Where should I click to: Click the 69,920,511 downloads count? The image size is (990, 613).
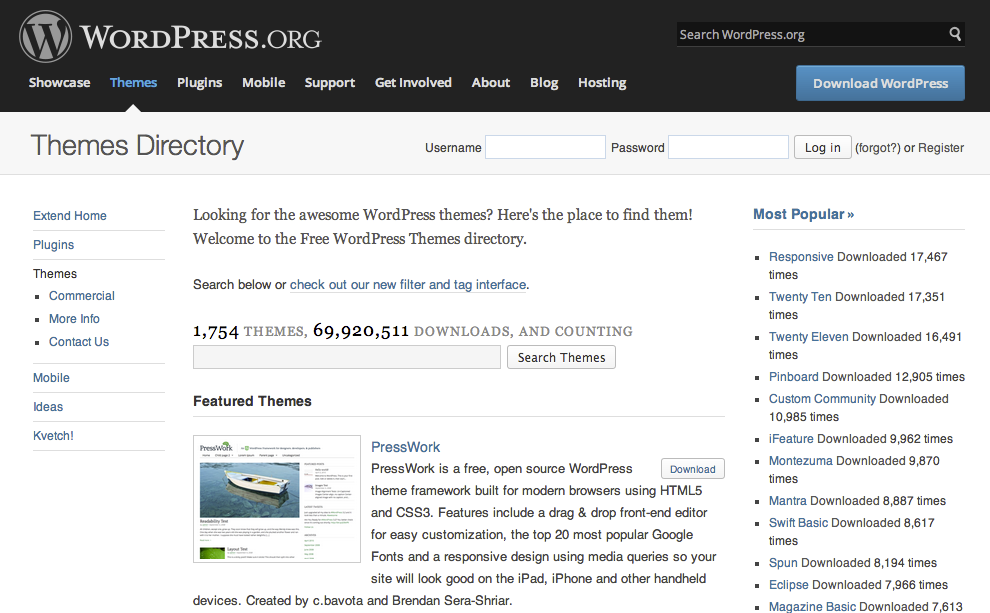click(361, 331)
